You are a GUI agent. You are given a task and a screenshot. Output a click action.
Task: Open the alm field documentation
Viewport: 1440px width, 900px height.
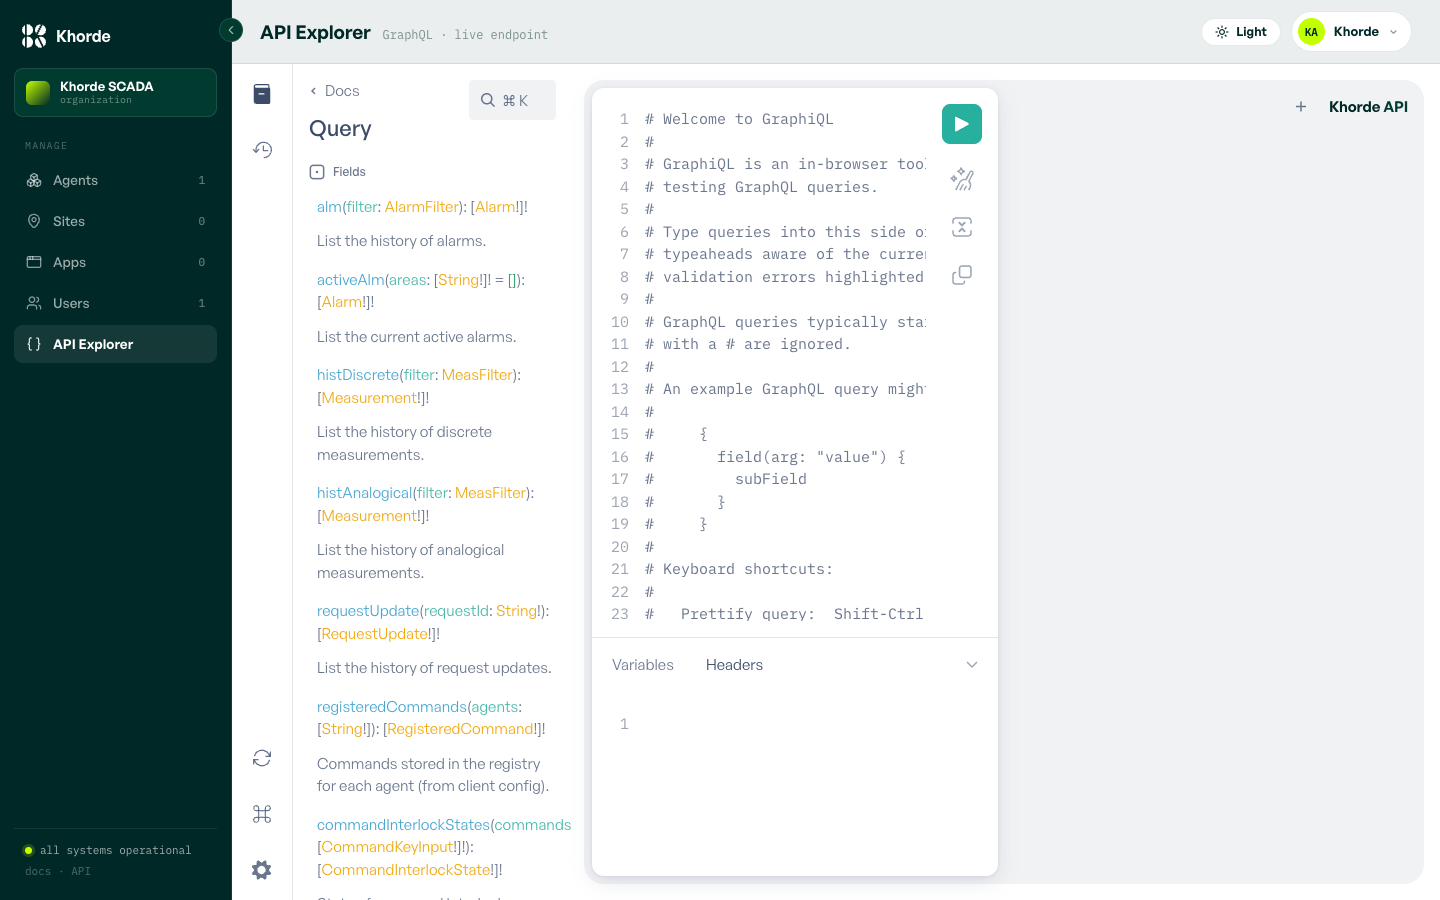pos(329,207)
